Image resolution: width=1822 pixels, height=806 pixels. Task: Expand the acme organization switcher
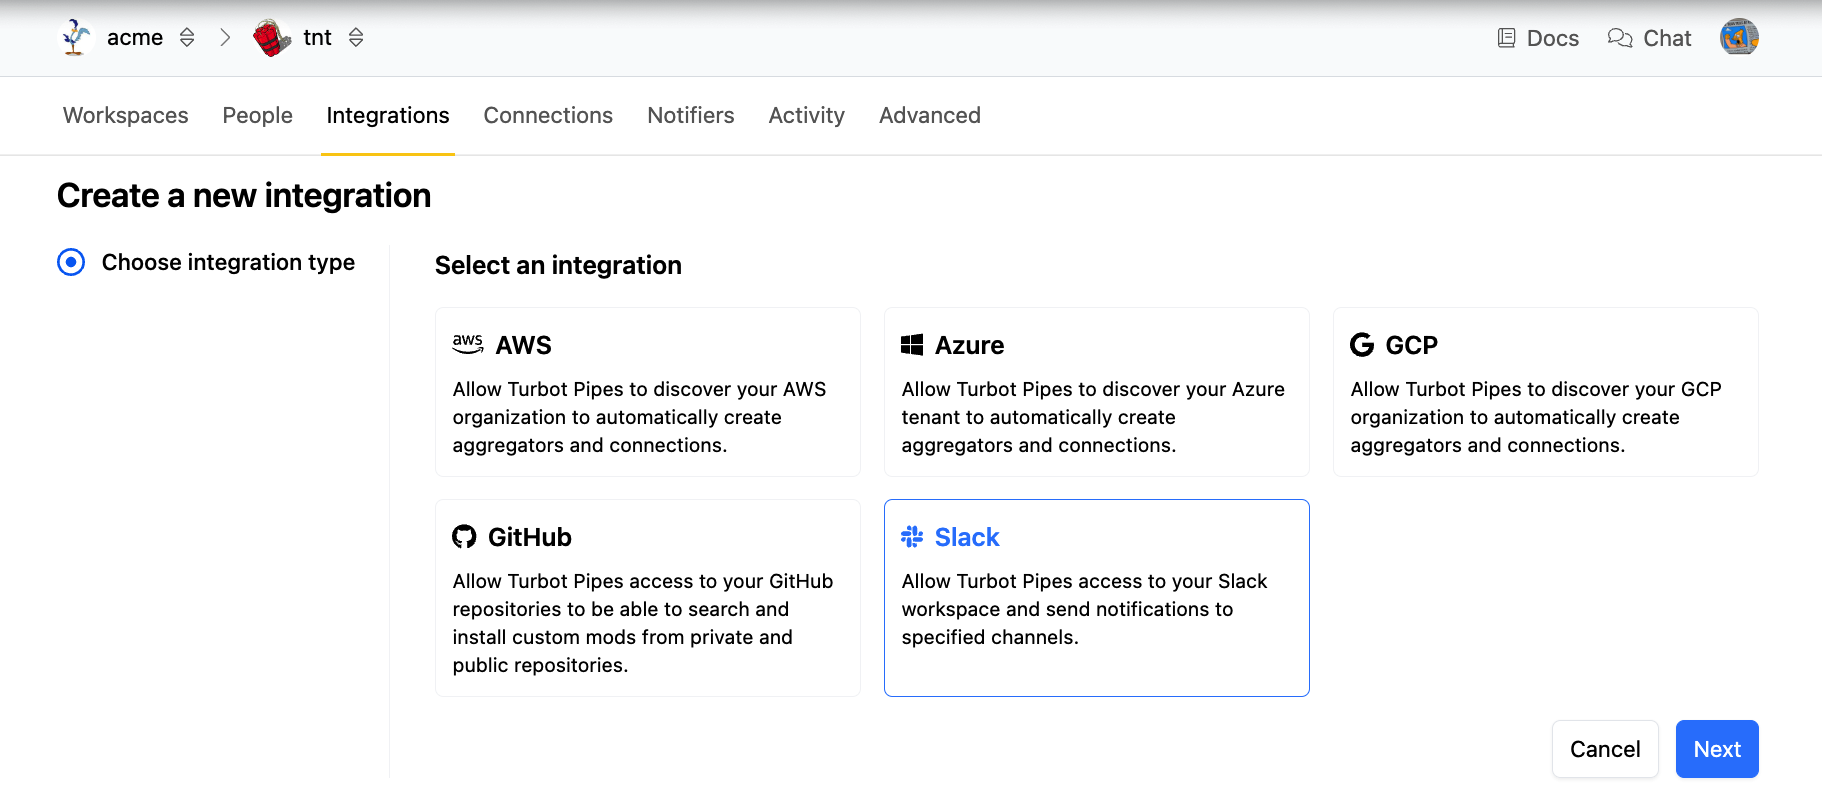(x=187, y=38)
